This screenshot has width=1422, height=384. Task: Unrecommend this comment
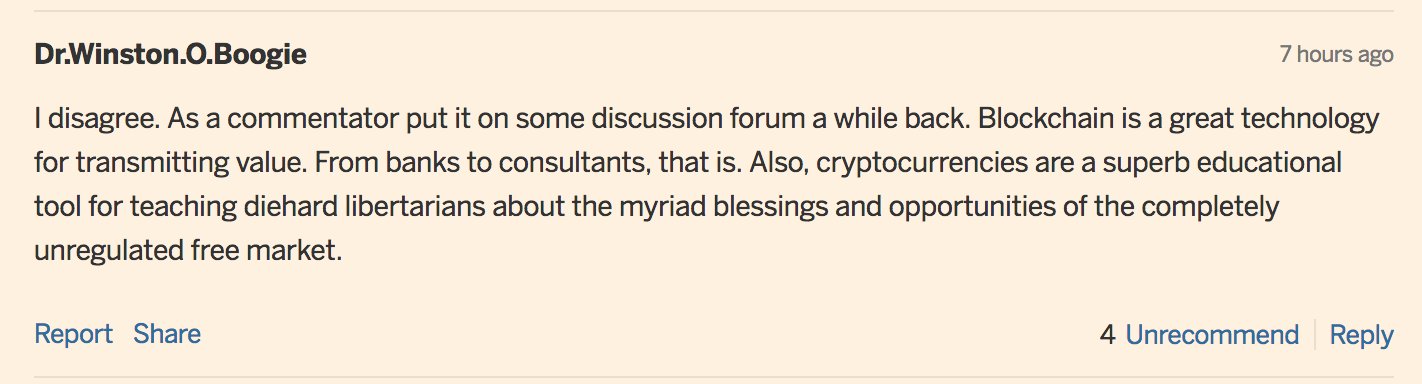pyautogui.click(x=1212, y=335)
